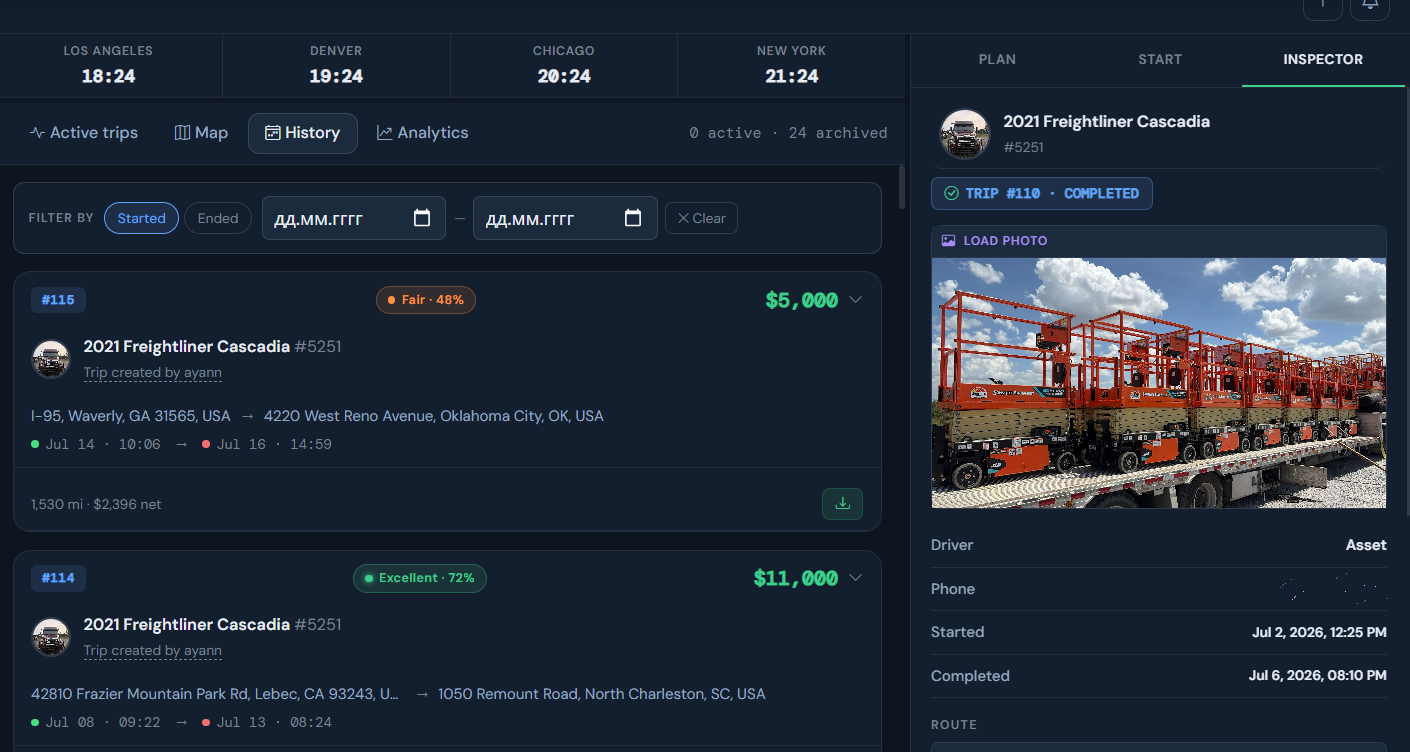Open calendar picker for end date

pos(633,218)
